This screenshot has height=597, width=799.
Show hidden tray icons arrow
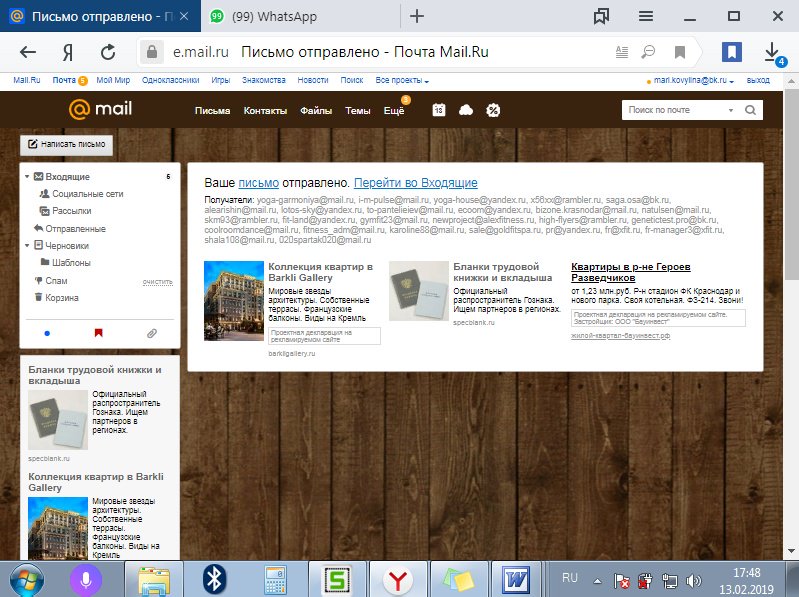coord(597,581)
